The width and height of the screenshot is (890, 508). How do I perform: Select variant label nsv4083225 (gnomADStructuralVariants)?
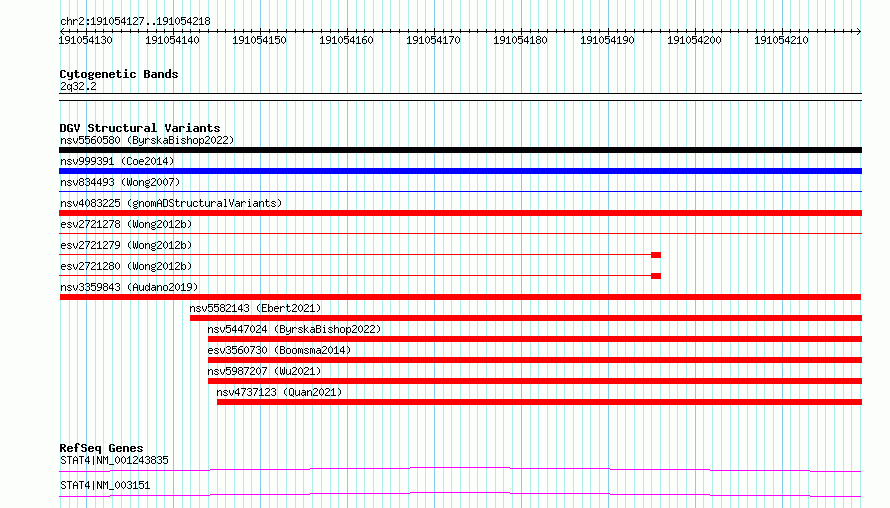point(171,203)
